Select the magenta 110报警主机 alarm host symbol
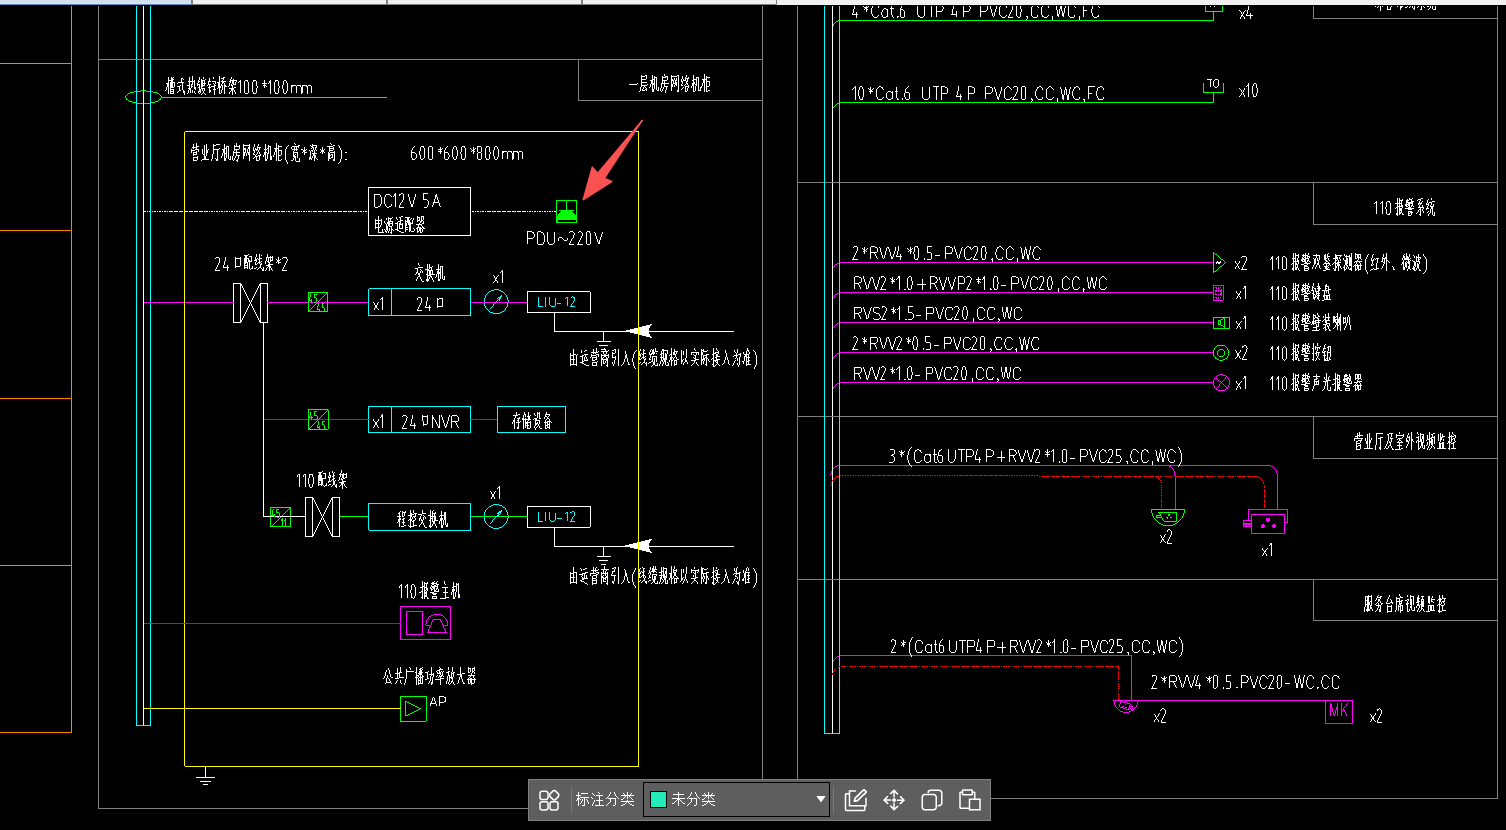The height and width of the screenshot is (830, 1506). (x=426, y=623)
